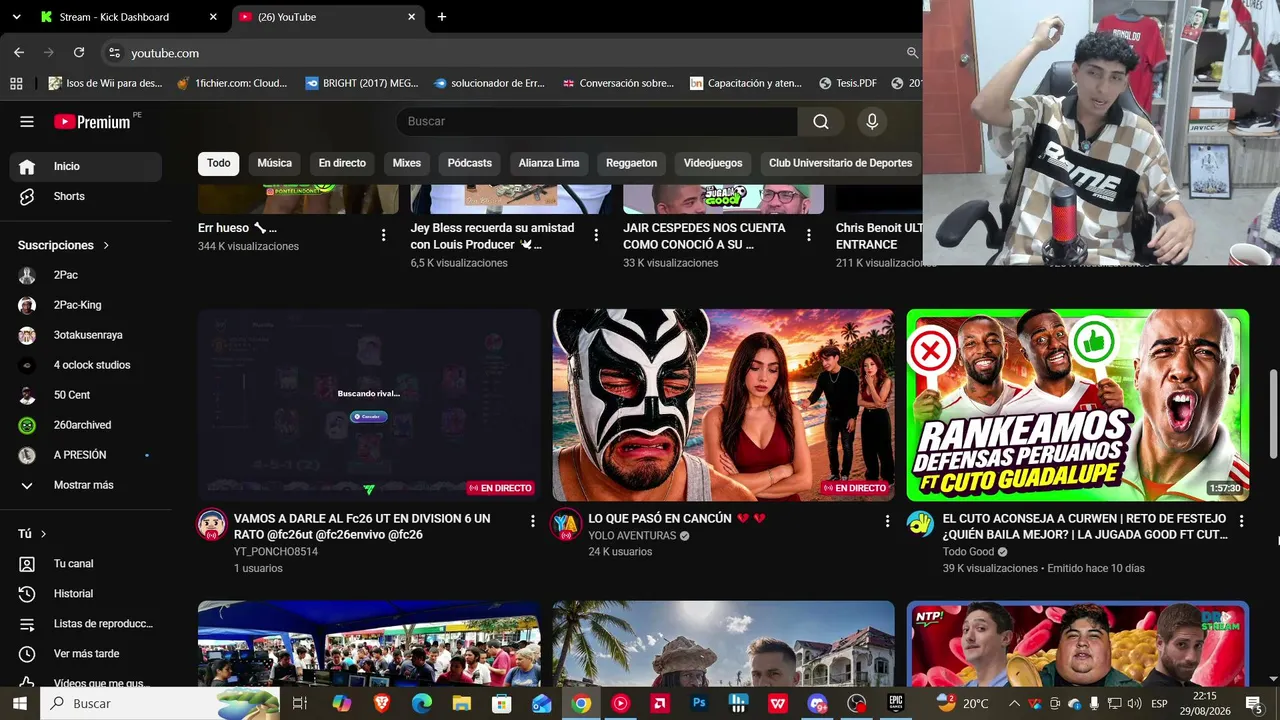This screenshot has height=720, width=1280.
Task: Open options for the Jey Bless video
Action: point(597,236)
